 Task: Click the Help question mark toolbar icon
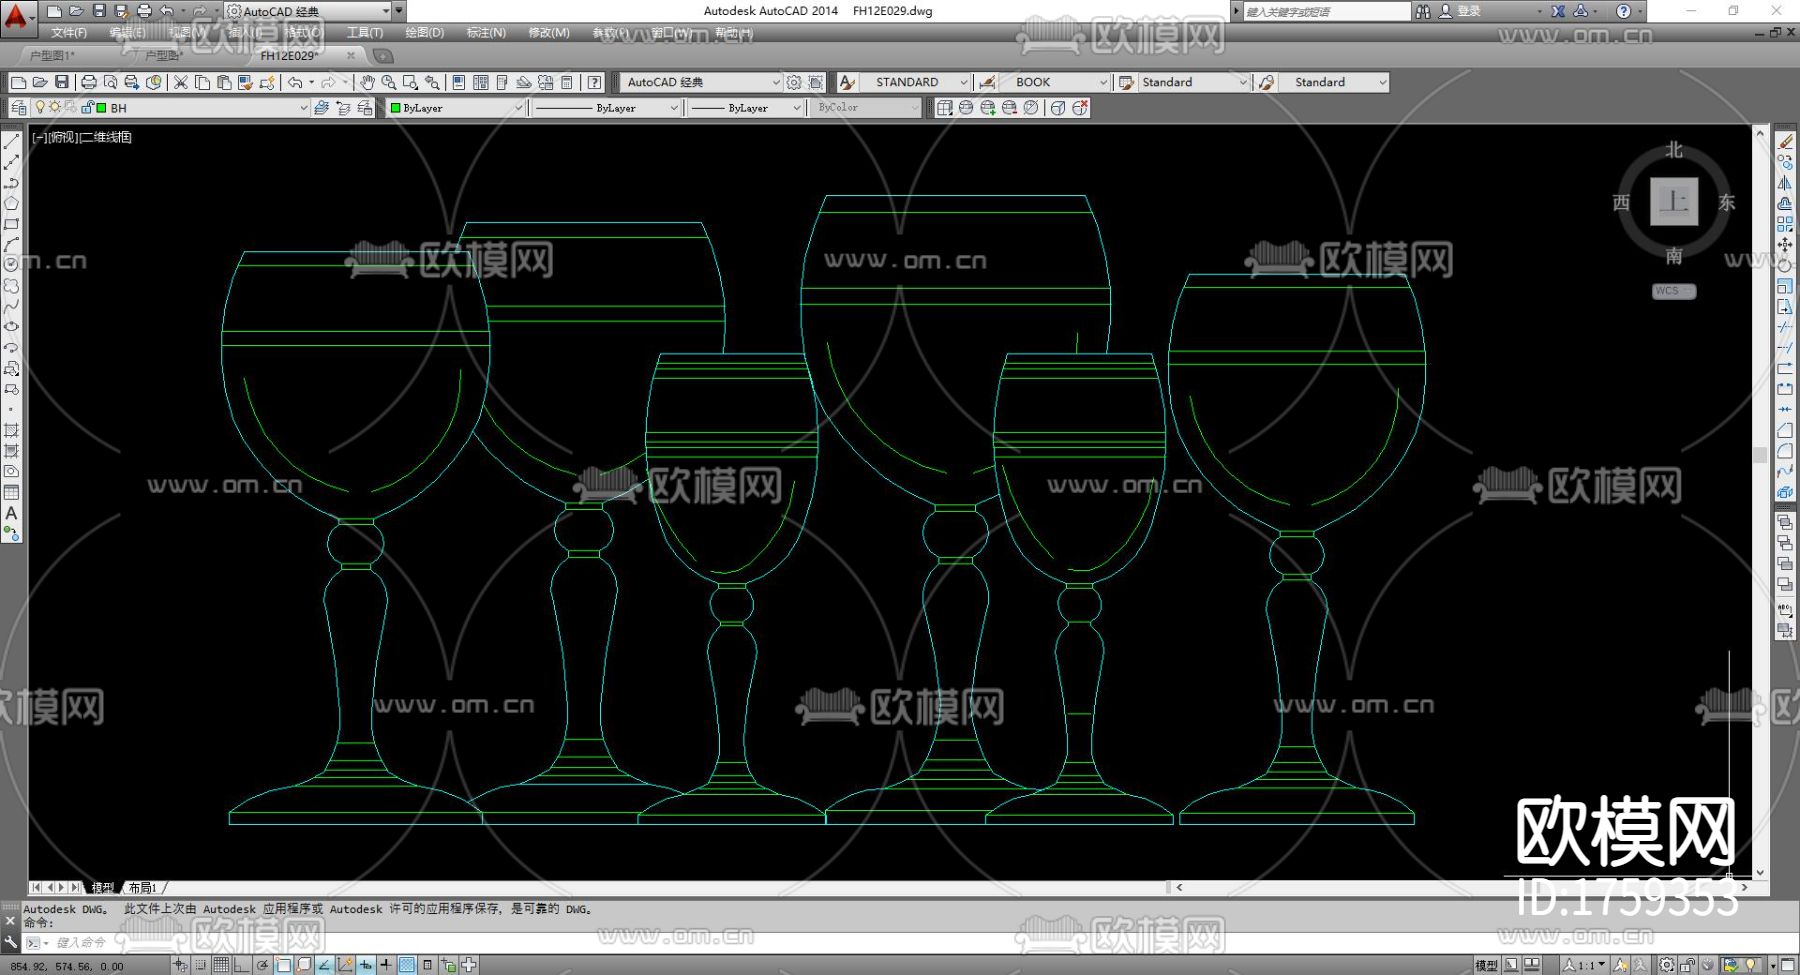pyautogui.click(x=595, y=82)
